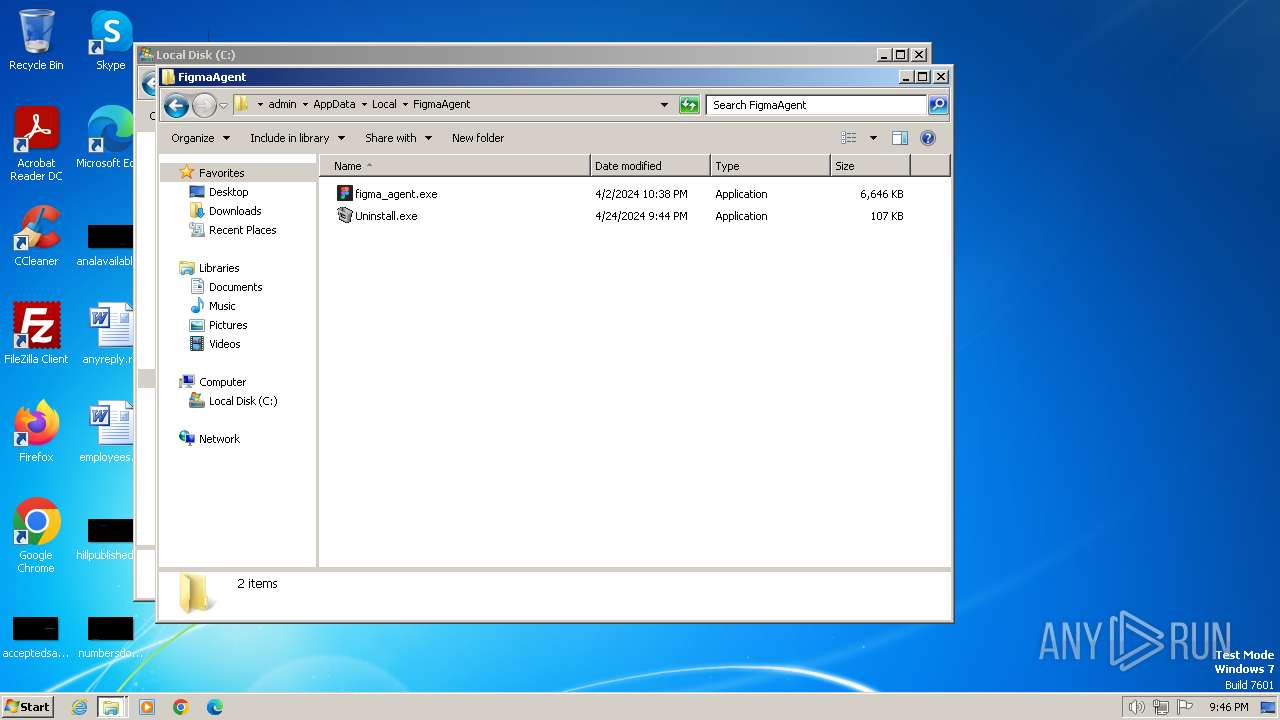Viewport: 1280px width, 720px height.
Task: Open Chrome from the taskbar
Action: pyautogui.click(x=181, y=707)
